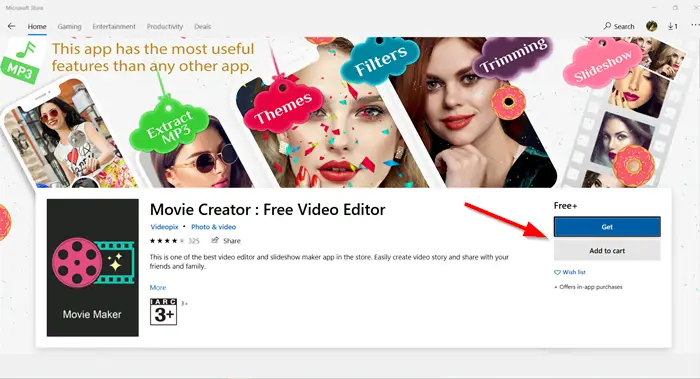This screenshot has height=379, width=700.
Task: Go to the Productivity tab
Action: (x=165, y=27)
